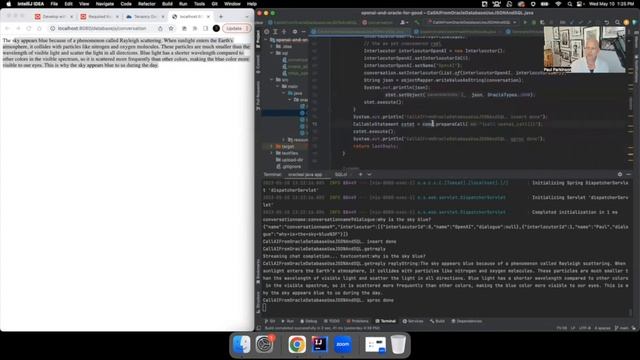
Task: Open the Services tool window button
Action: 413,321
